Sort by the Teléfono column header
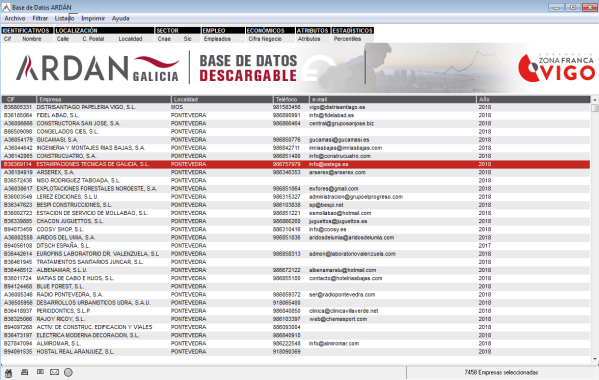 [291, 99]
